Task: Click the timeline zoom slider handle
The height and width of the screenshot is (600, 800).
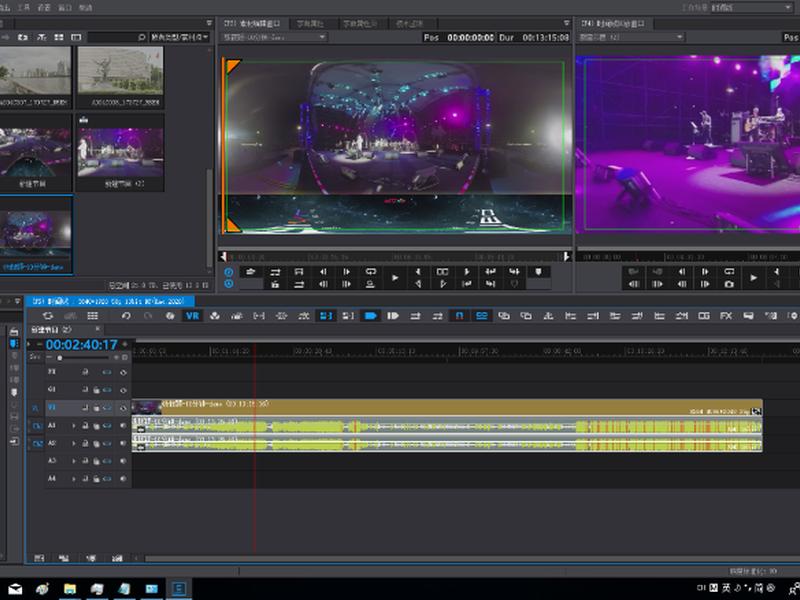Action: [x=60, y=358]
